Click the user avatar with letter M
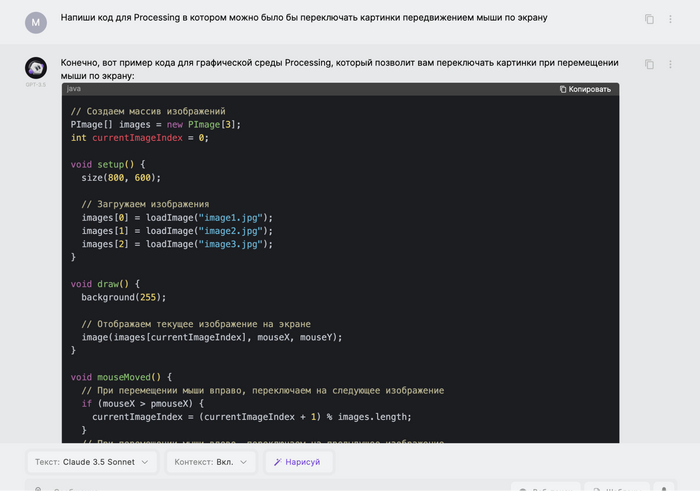This screenshot has height=491, width=700. [x=36, y=22]
